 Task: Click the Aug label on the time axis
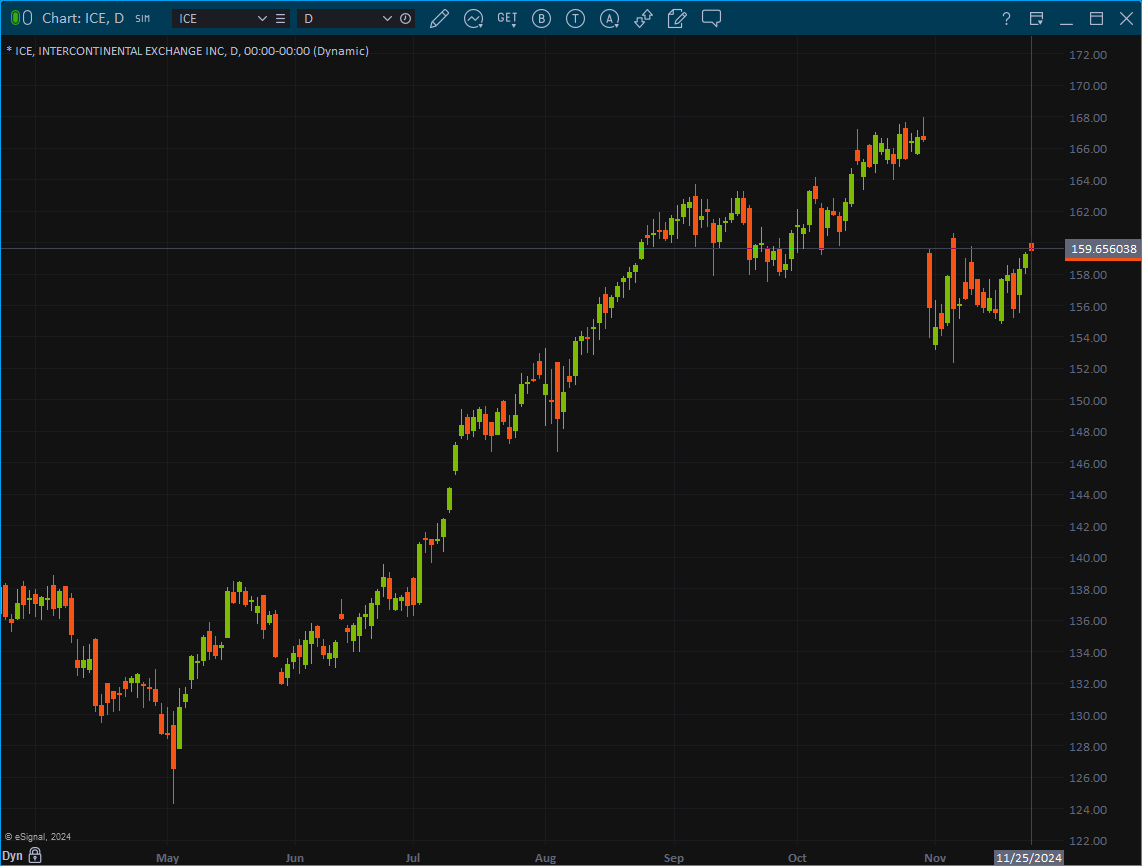tap(546, 858)
